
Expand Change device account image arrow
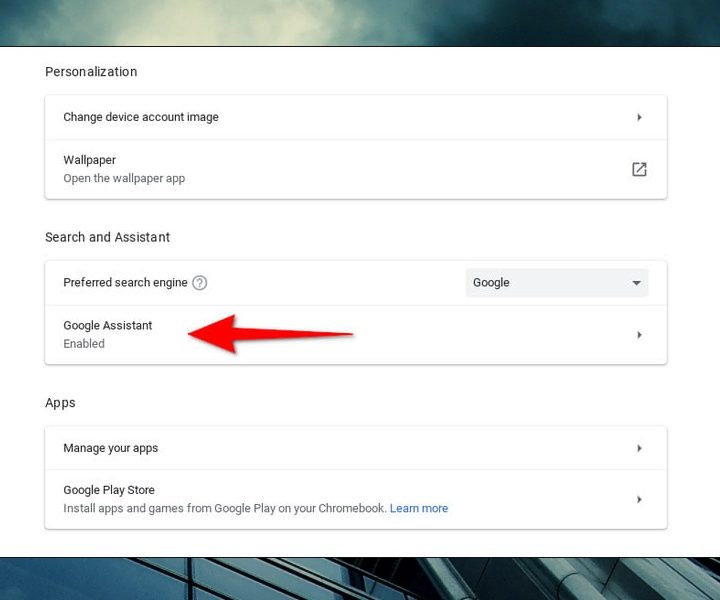[x=639, y=118]
